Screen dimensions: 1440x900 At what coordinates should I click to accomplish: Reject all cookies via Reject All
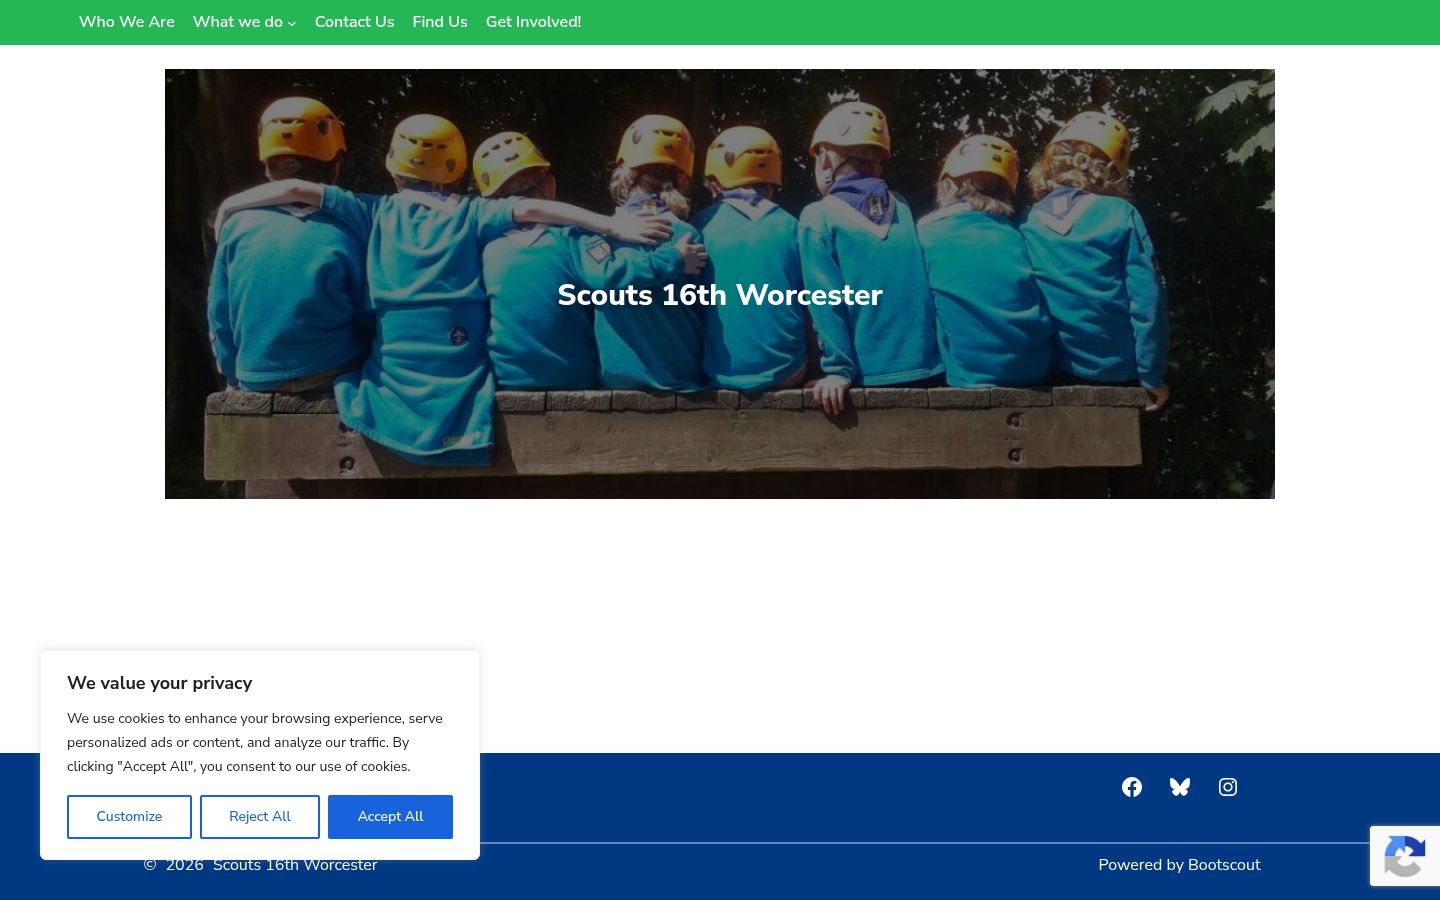click(x=260, y=817)
